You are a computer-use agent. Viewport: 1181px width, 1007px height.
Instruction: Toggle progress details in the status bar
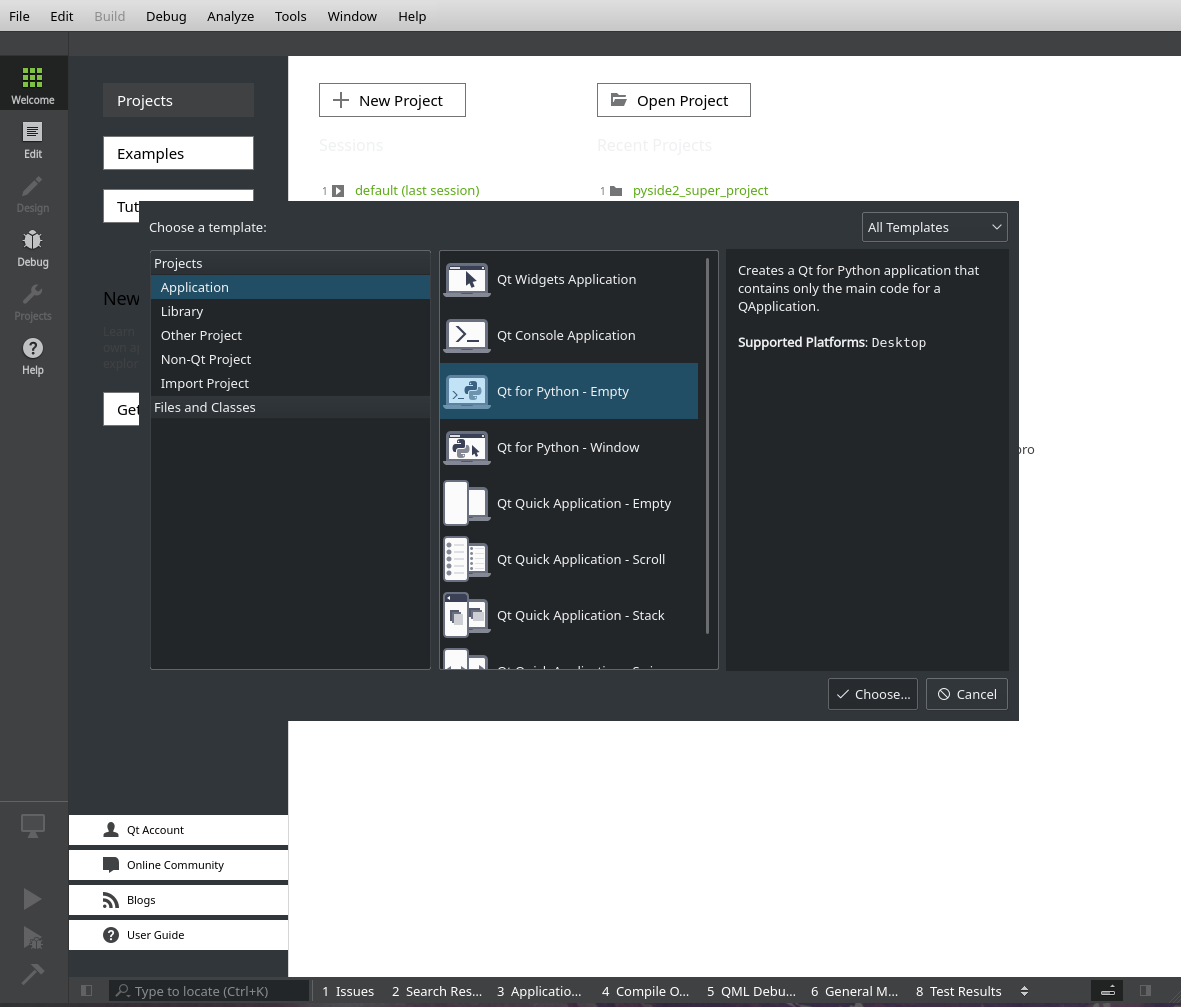pos(1107,990)
